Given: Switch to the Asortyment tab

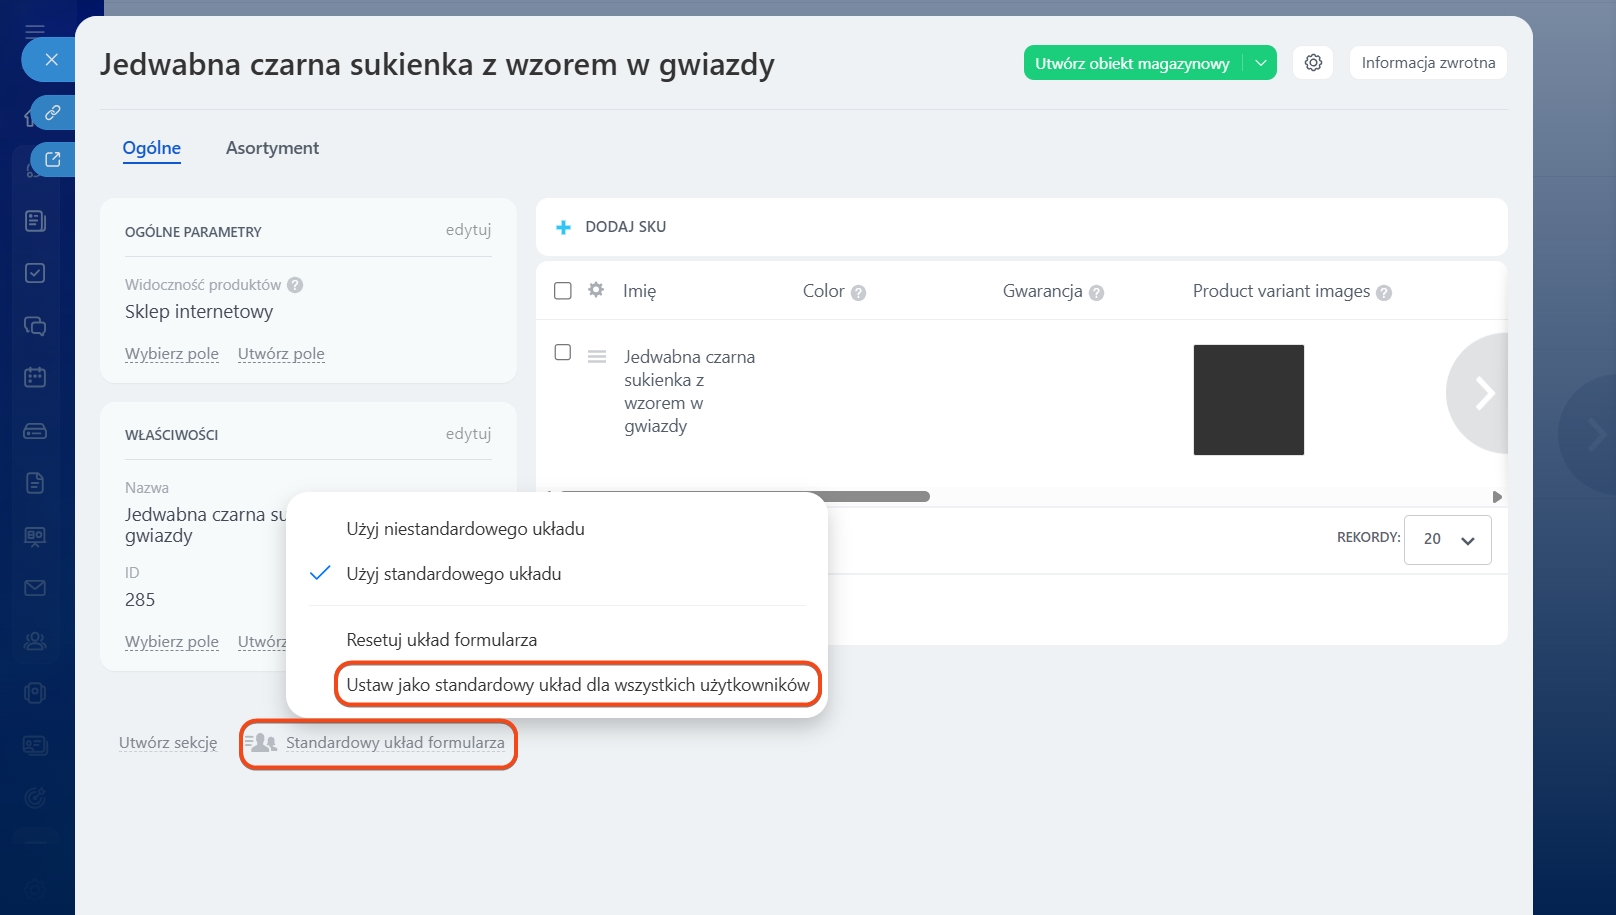Looking at the screenshot, I should tap(272, 148).
